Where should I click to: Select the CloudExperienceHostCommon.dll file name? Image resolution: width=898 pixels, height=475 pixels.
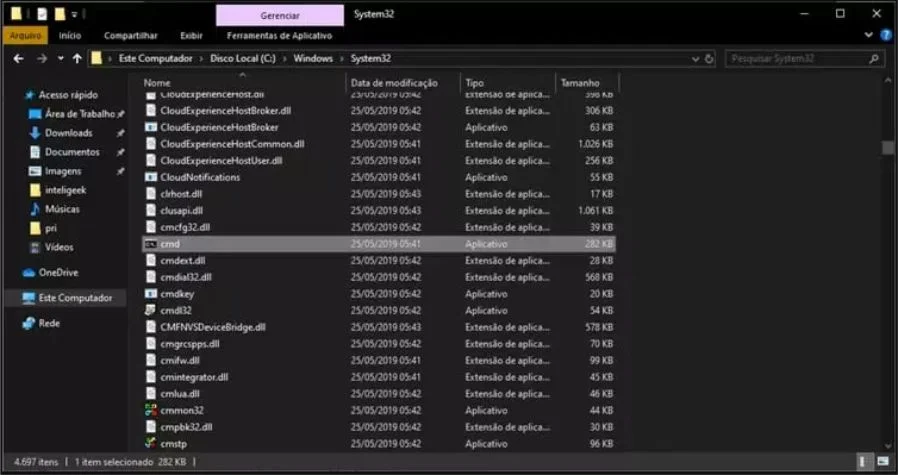coord(233,144)
